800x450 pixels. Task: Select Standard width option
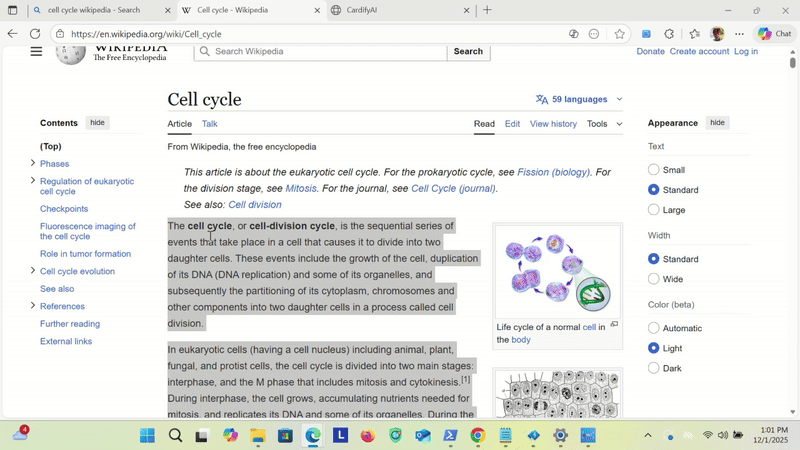[x=654, y=259]
